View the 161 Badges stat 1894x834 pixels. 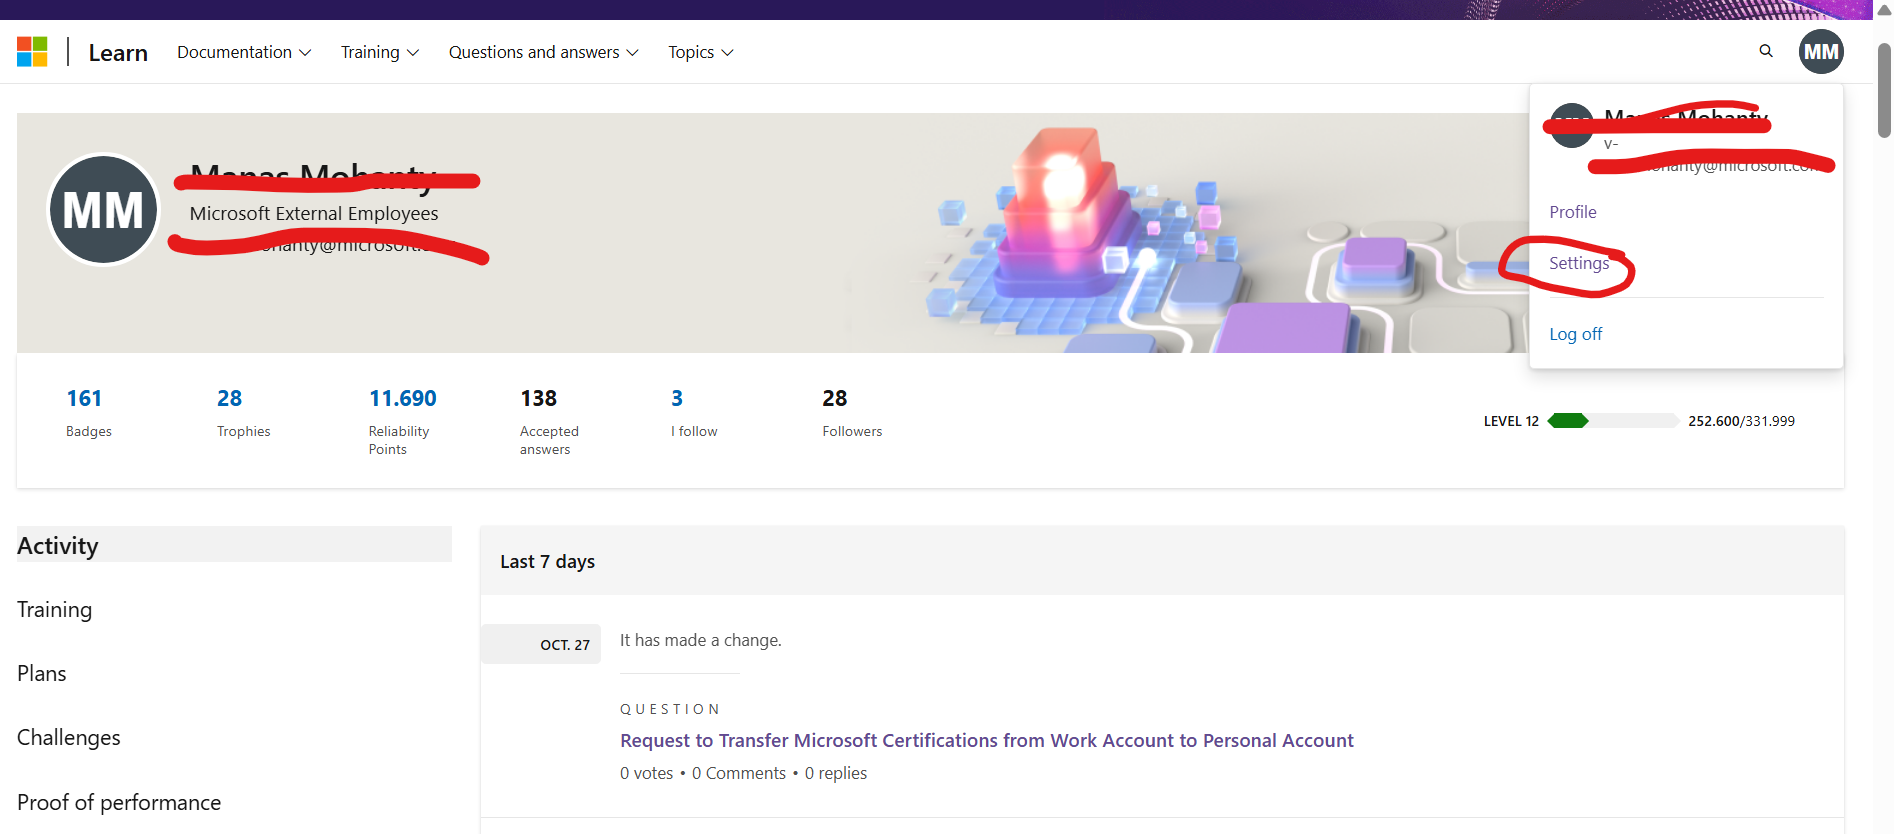(x=88, y=412)
